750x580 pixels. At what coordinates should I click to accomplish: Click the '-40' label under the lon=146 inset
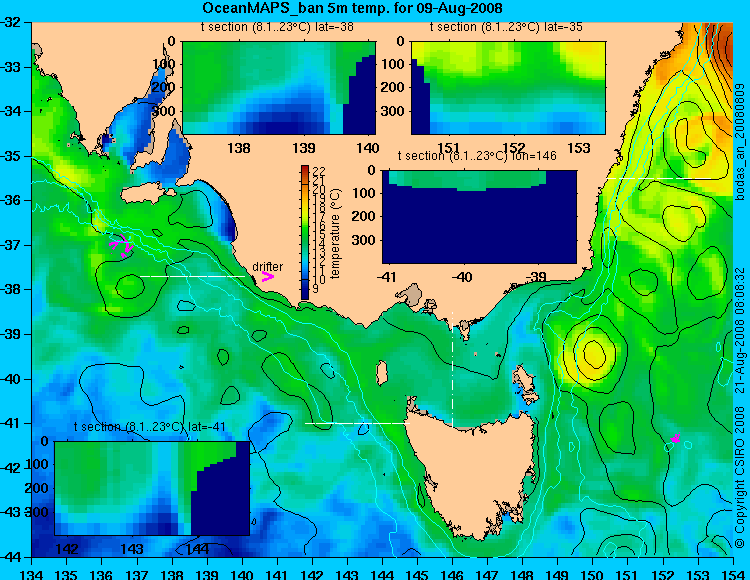462,276
